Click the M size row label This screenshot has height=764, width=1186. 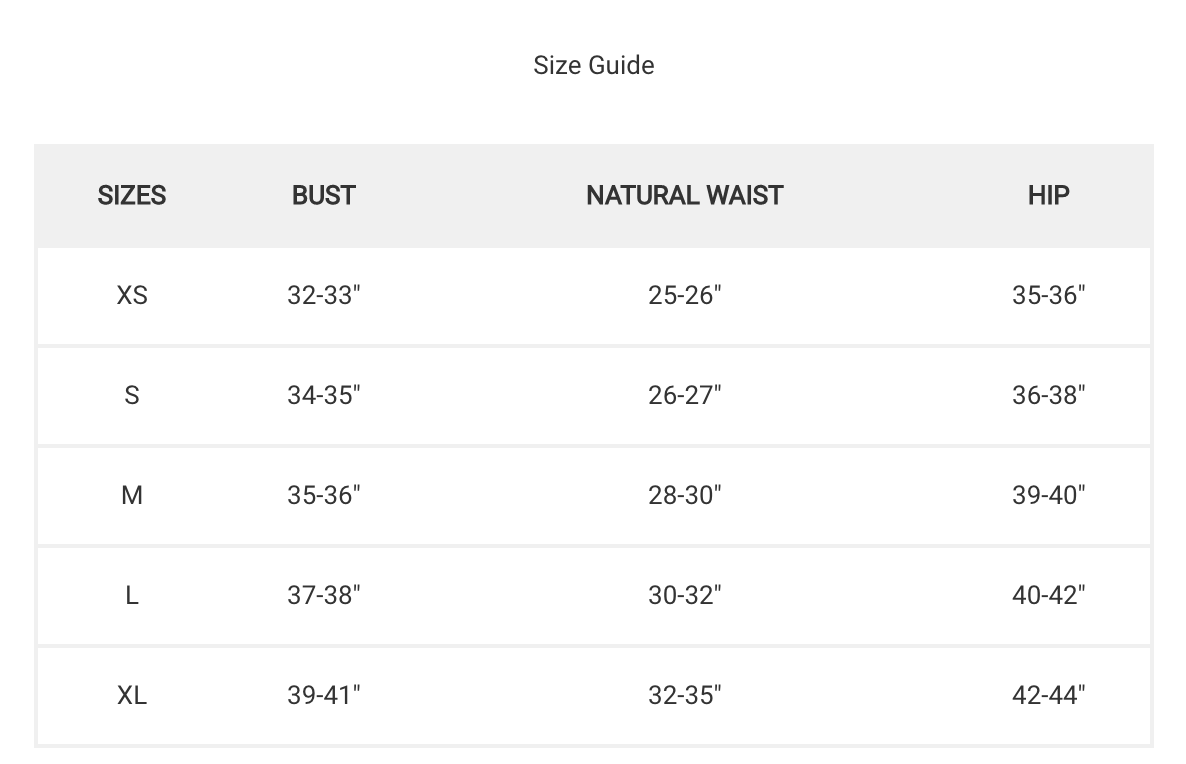pos(132,495)
